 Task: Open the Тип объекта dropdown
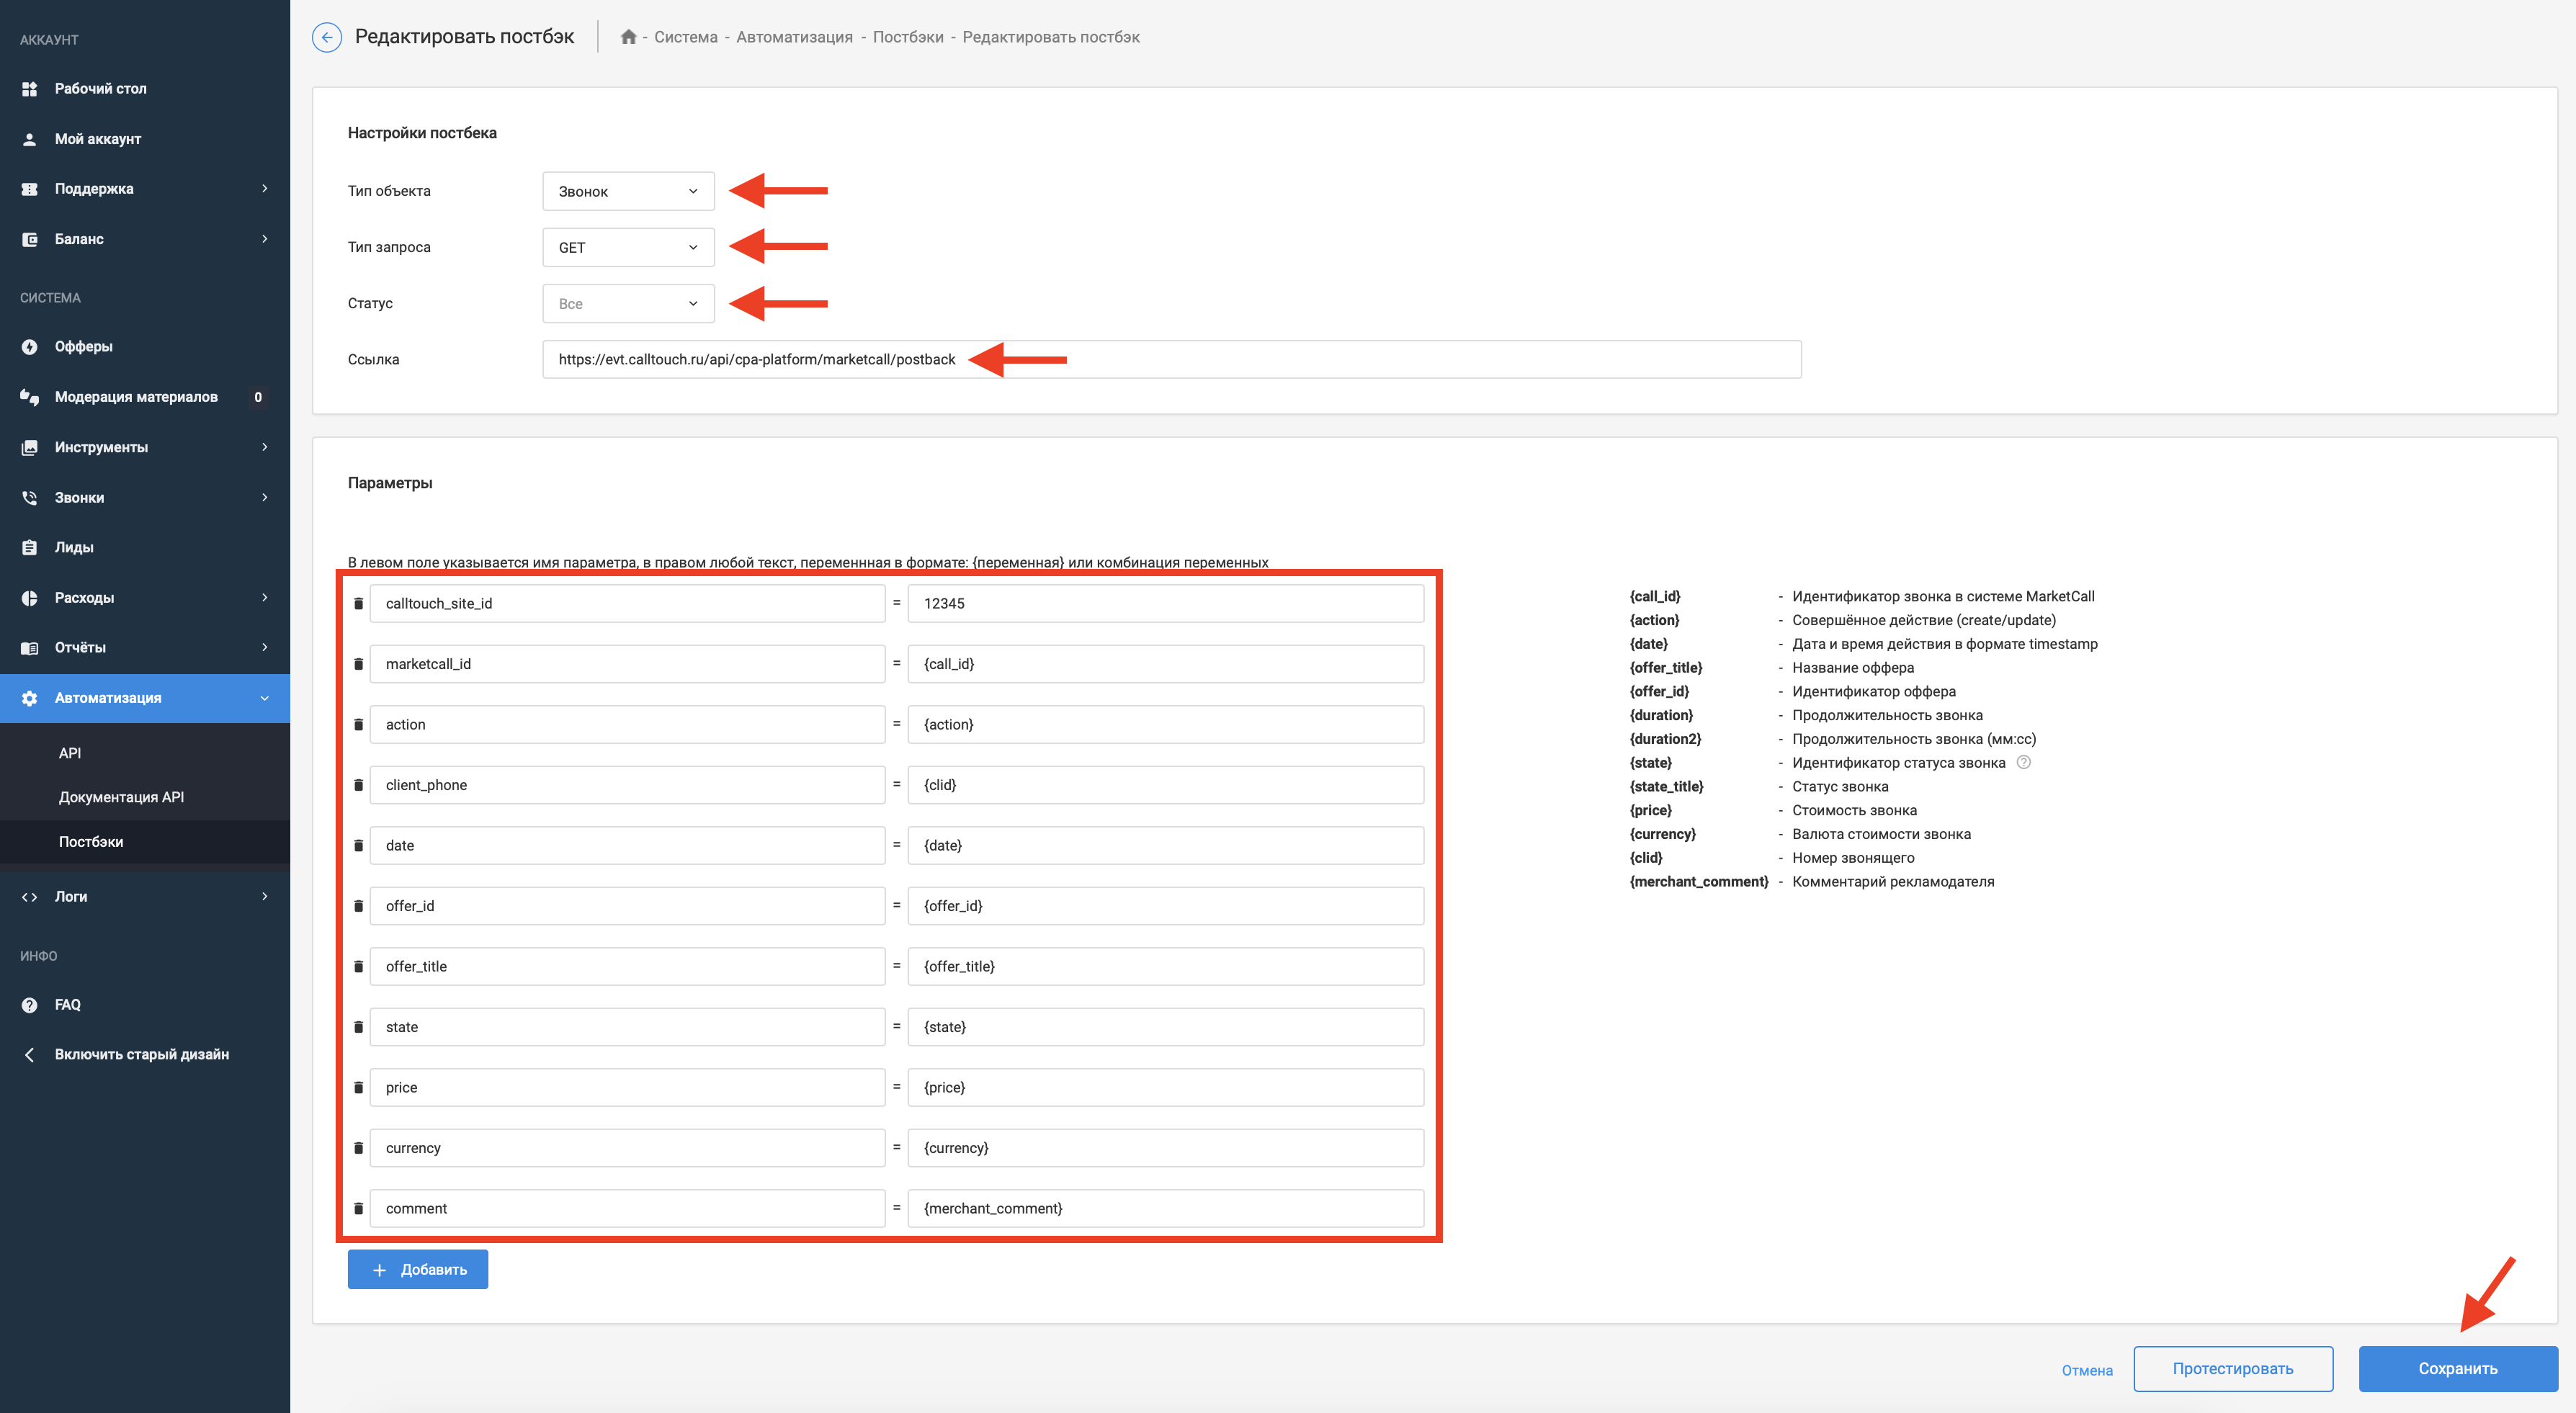[x=628, y=191]
